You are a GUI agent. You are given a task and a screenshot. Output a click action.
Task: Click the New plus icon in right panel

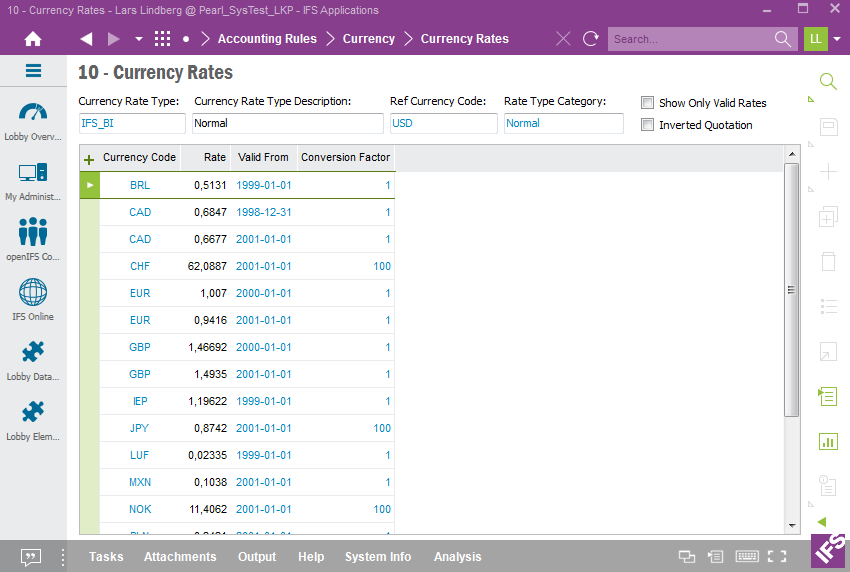tap(828, 172)
